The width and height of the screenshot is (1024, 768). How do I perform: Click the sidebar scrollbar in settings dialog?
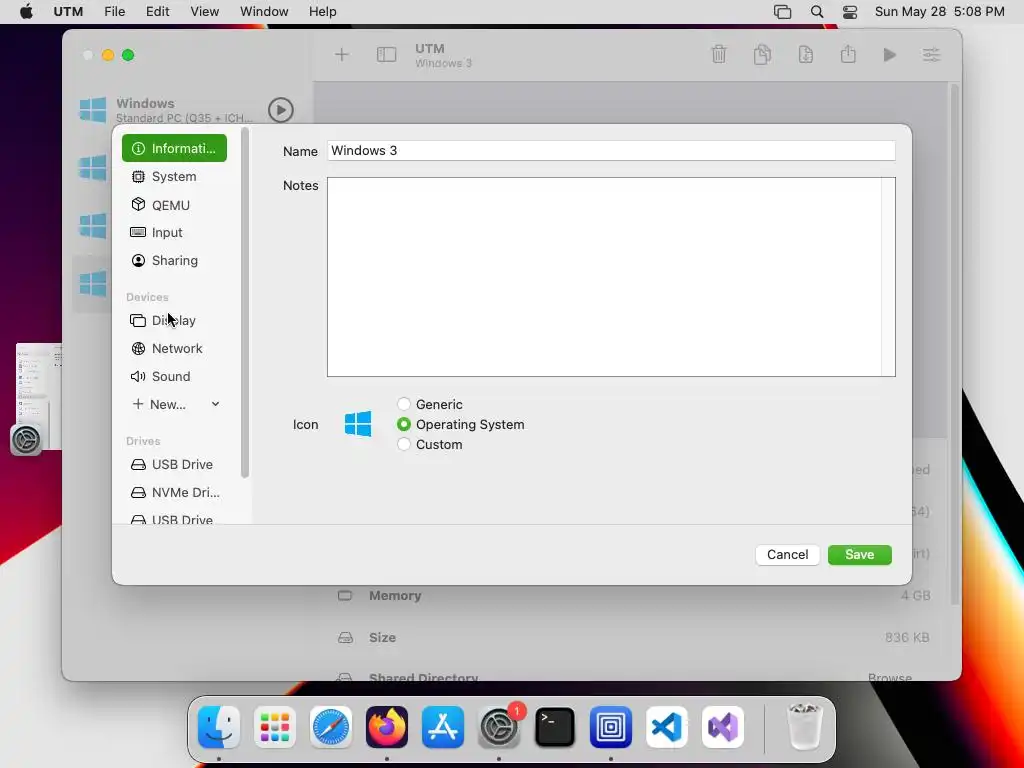[245, 304]
